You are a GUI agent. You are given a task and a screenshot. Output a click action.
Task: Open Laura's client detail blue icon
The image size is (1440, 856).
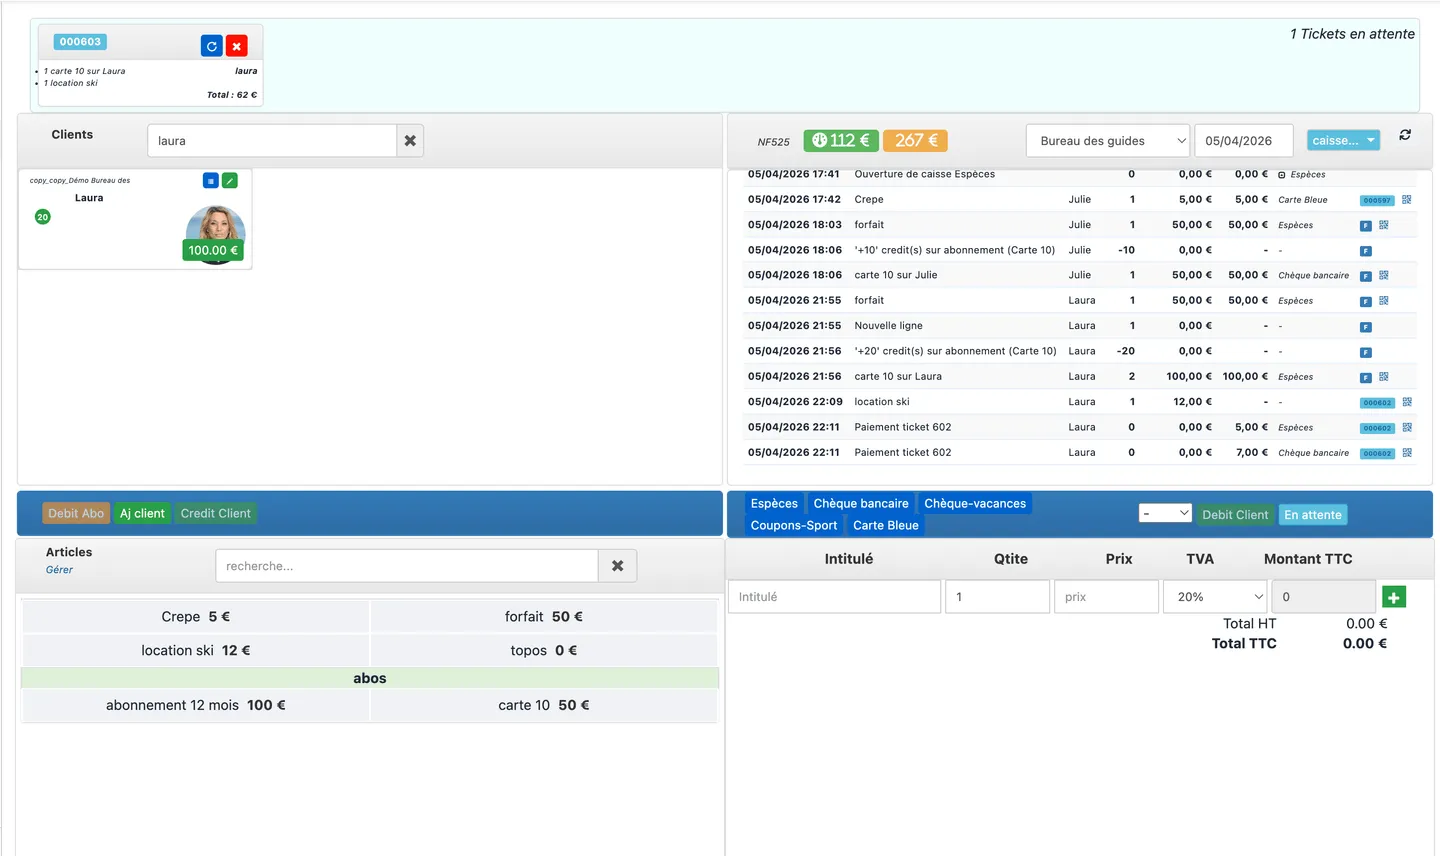[210, 181]
